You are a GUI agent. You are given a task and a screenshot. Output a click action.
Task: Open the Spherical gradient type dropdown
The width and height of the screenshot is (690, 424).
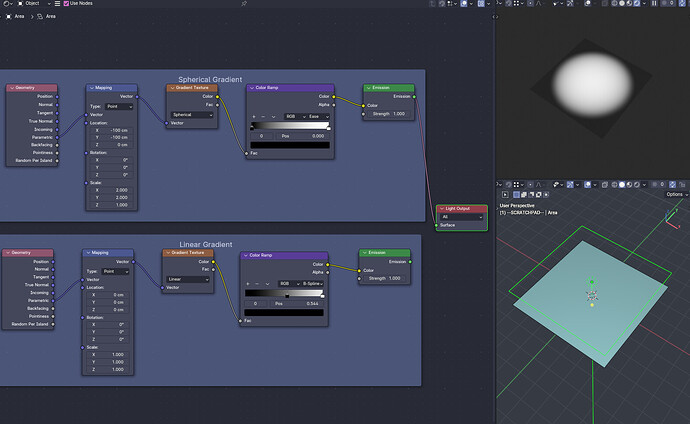(192, 115)
